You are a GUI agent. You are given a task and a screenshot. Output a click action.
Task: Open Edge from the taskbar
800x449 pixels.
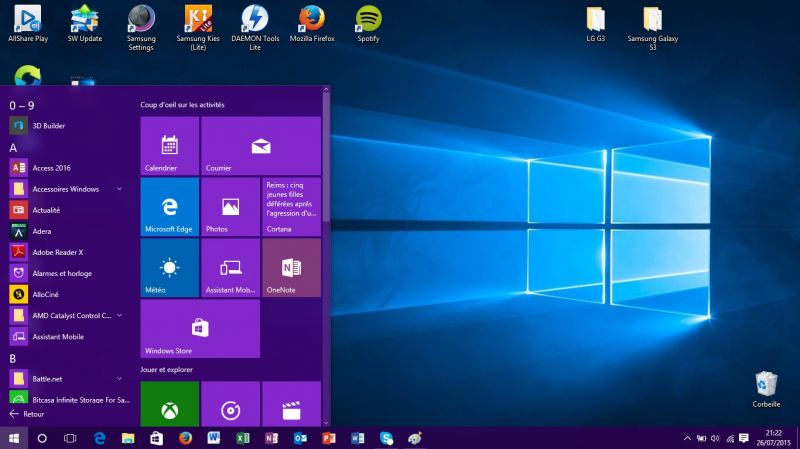pos(99,438)
